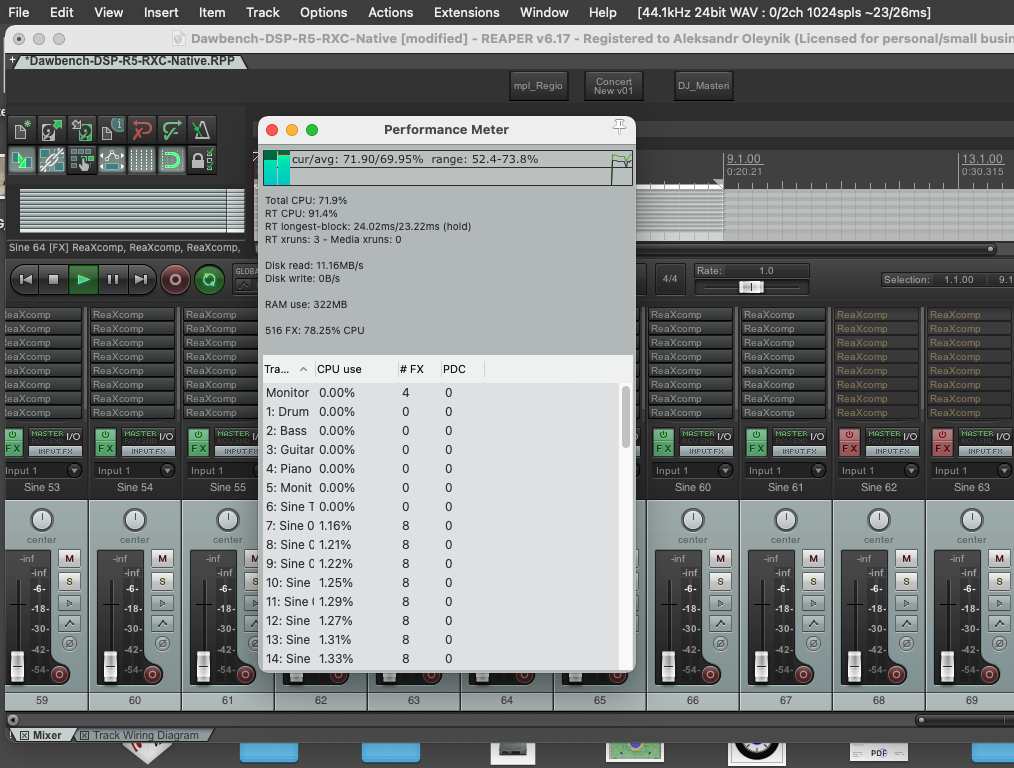Click the red Record transport button
1014x768 pixels.
click(175, 280)
